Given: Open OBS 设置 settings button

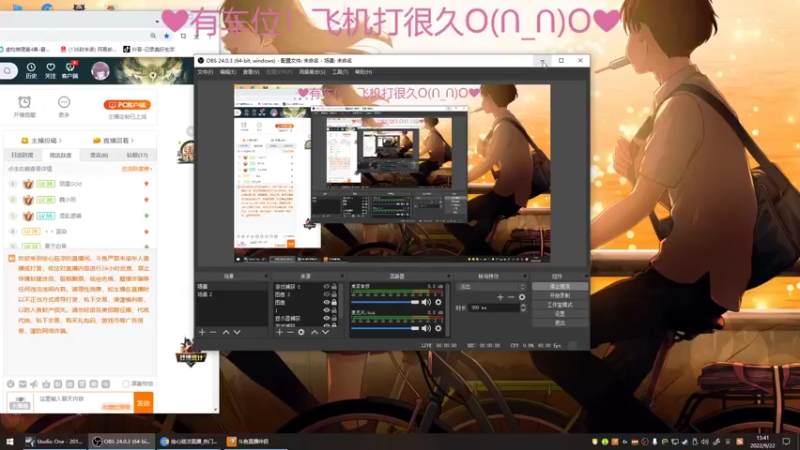Looking at the screenshot, I should pos(560,314).
